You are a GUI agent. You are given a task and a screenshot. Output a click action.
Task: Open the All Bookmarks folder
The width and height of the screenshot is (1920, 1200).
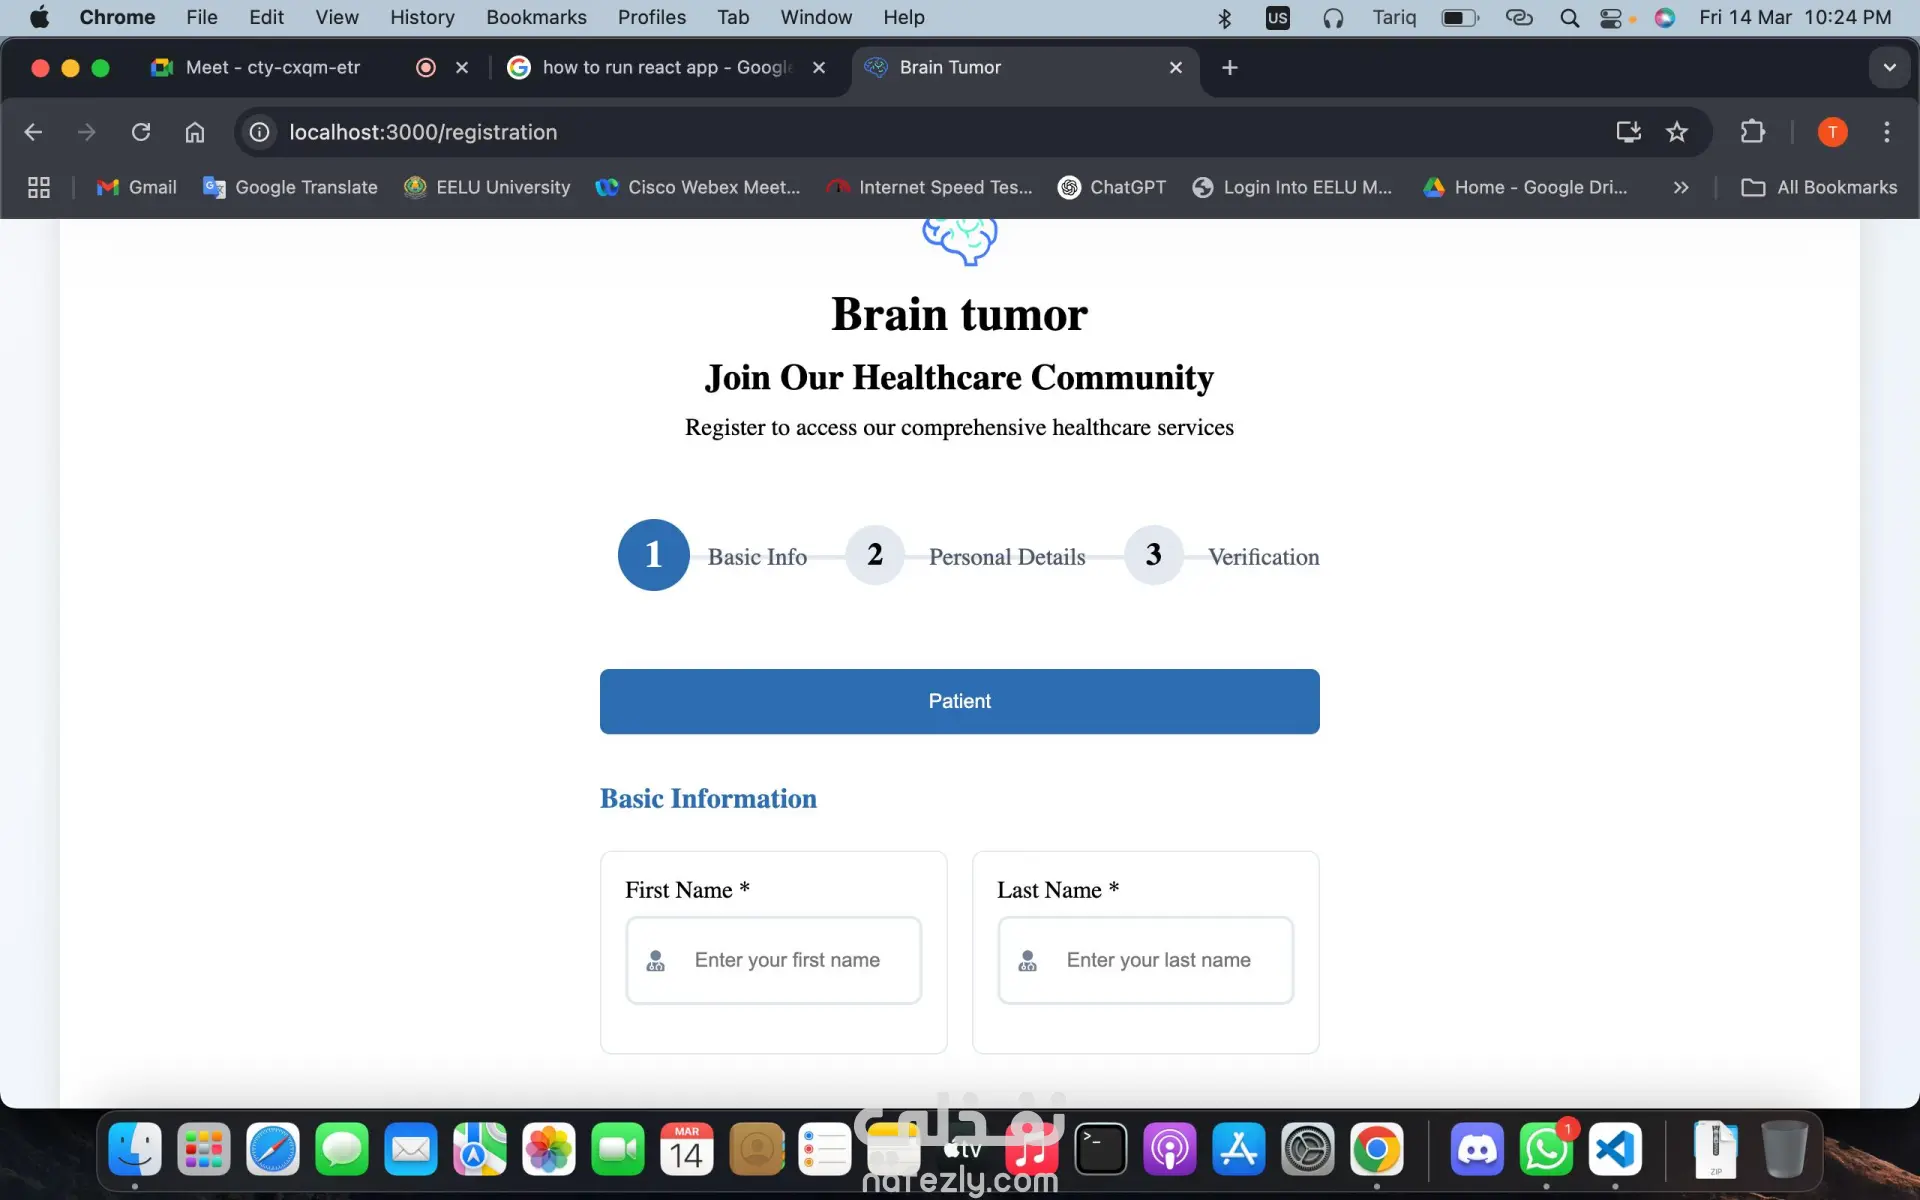1819,187
